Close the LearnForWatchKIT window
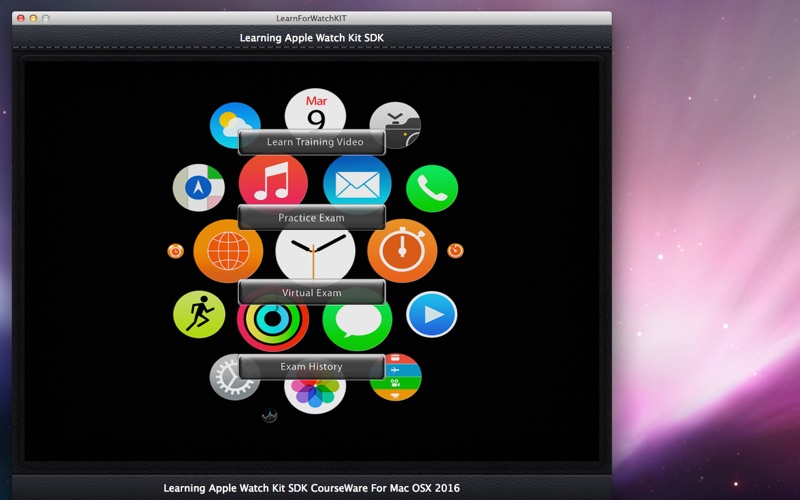Screen dimensions: 800x500 click(21, 18)
